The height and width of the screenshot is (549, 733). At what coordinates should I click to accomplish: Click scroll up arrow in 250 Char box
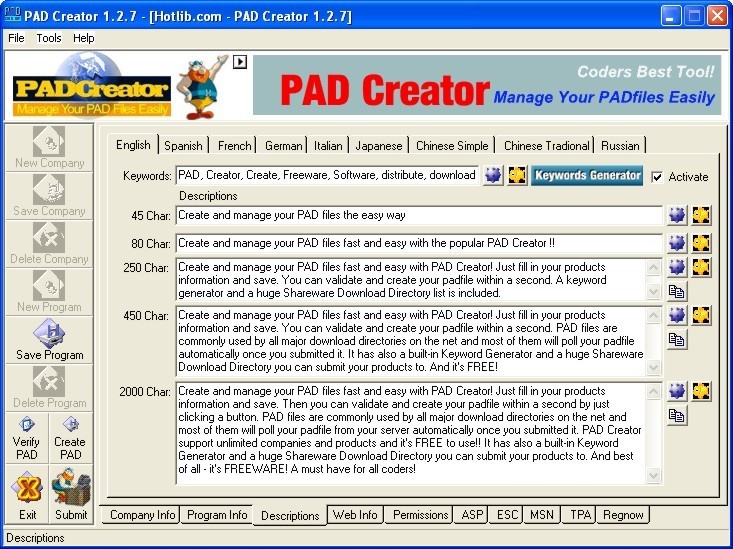tap(653, 267)
